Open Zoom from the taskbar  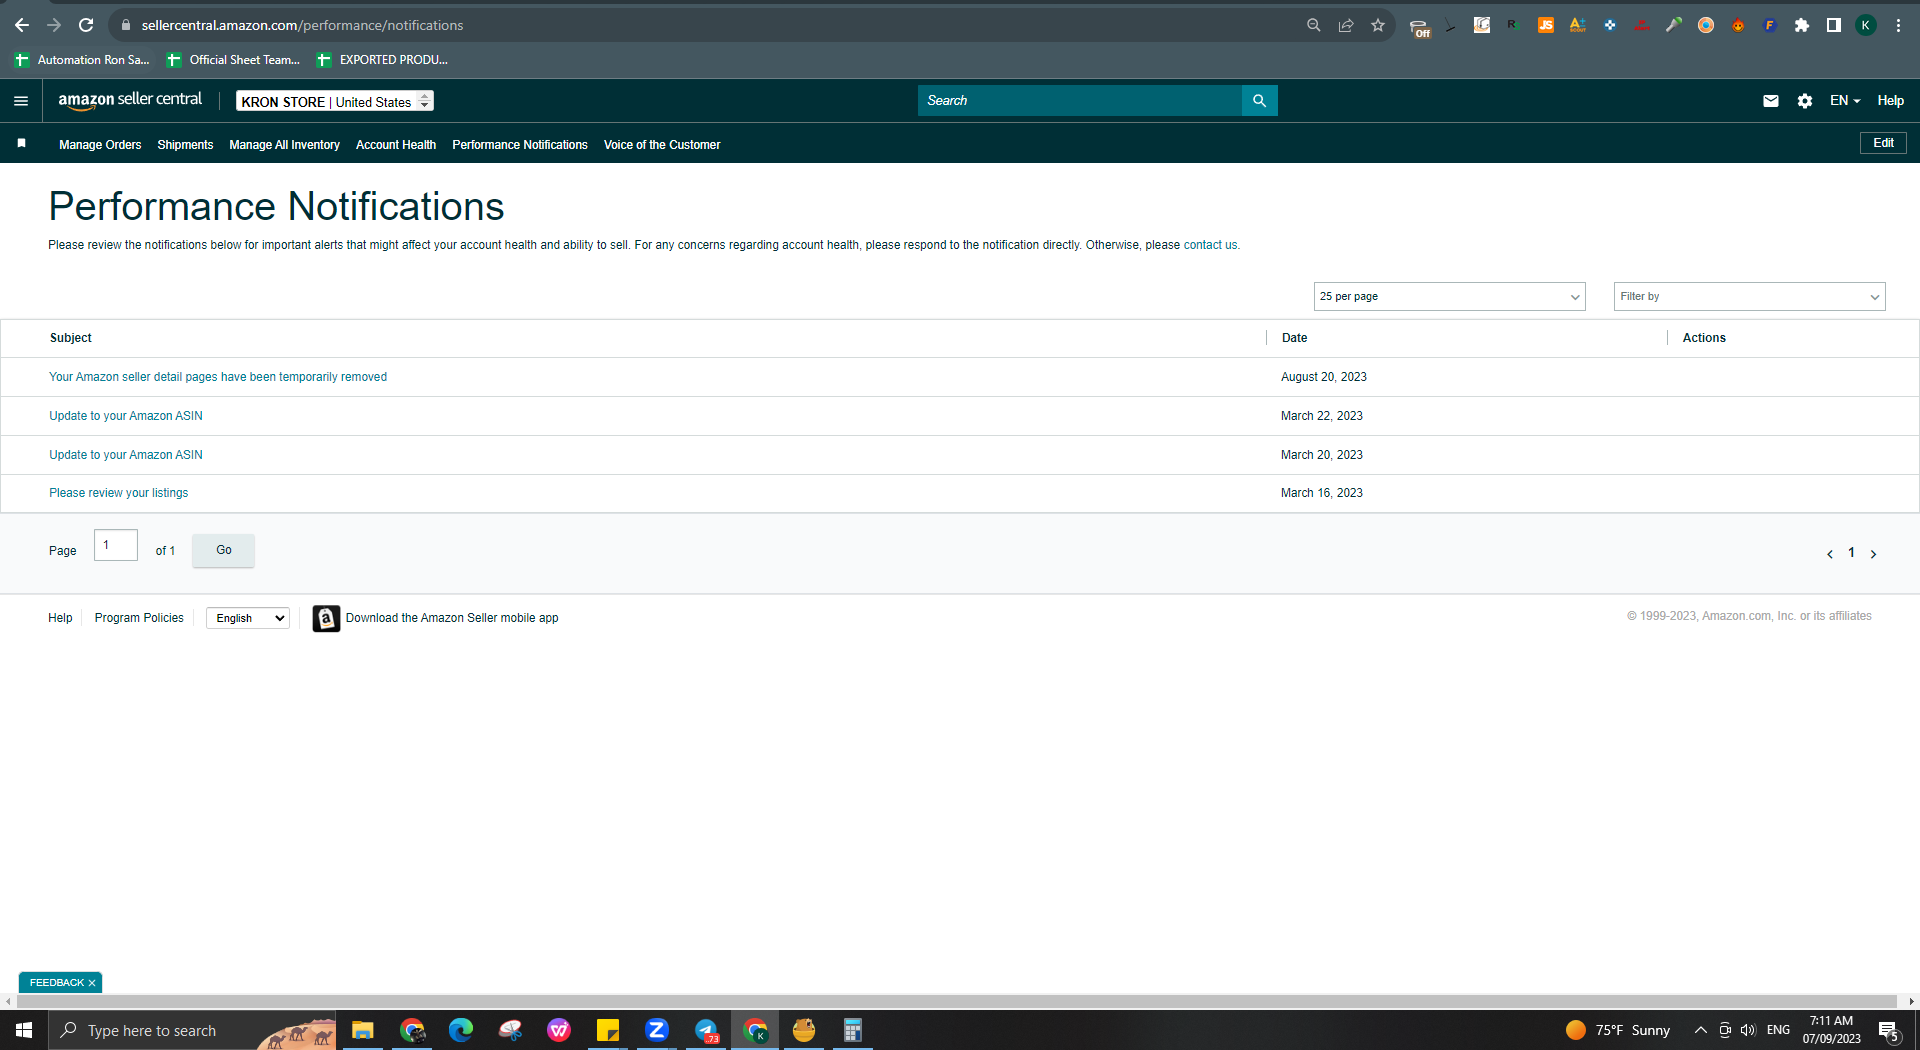click(657, 1030)
